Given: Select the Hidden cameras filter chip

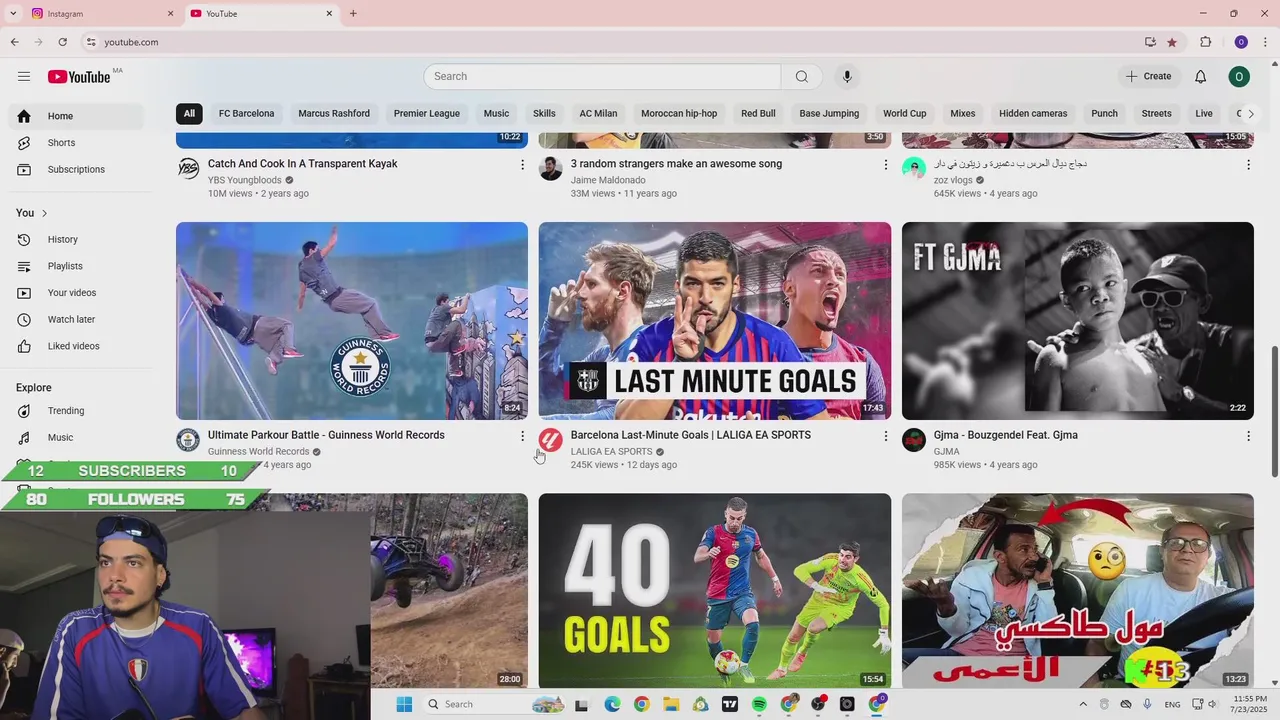Looking at the screenshot, I should 1033,113.
